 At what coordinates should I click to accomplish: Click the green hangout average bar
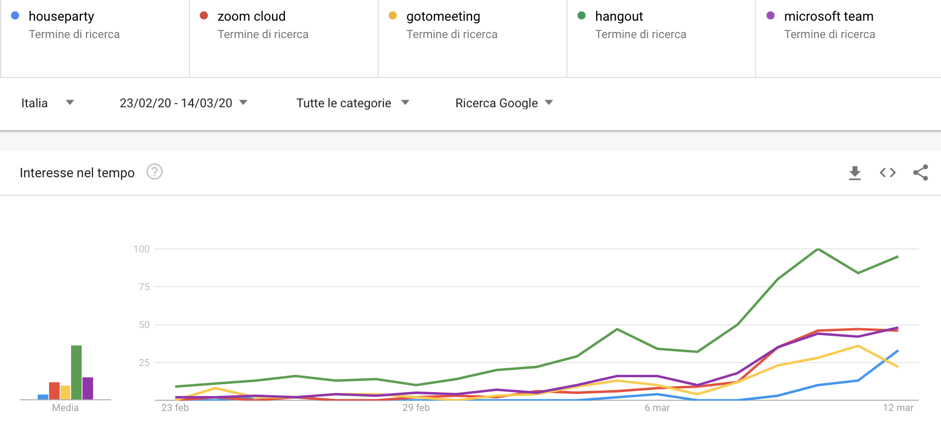tap(76, 372)
